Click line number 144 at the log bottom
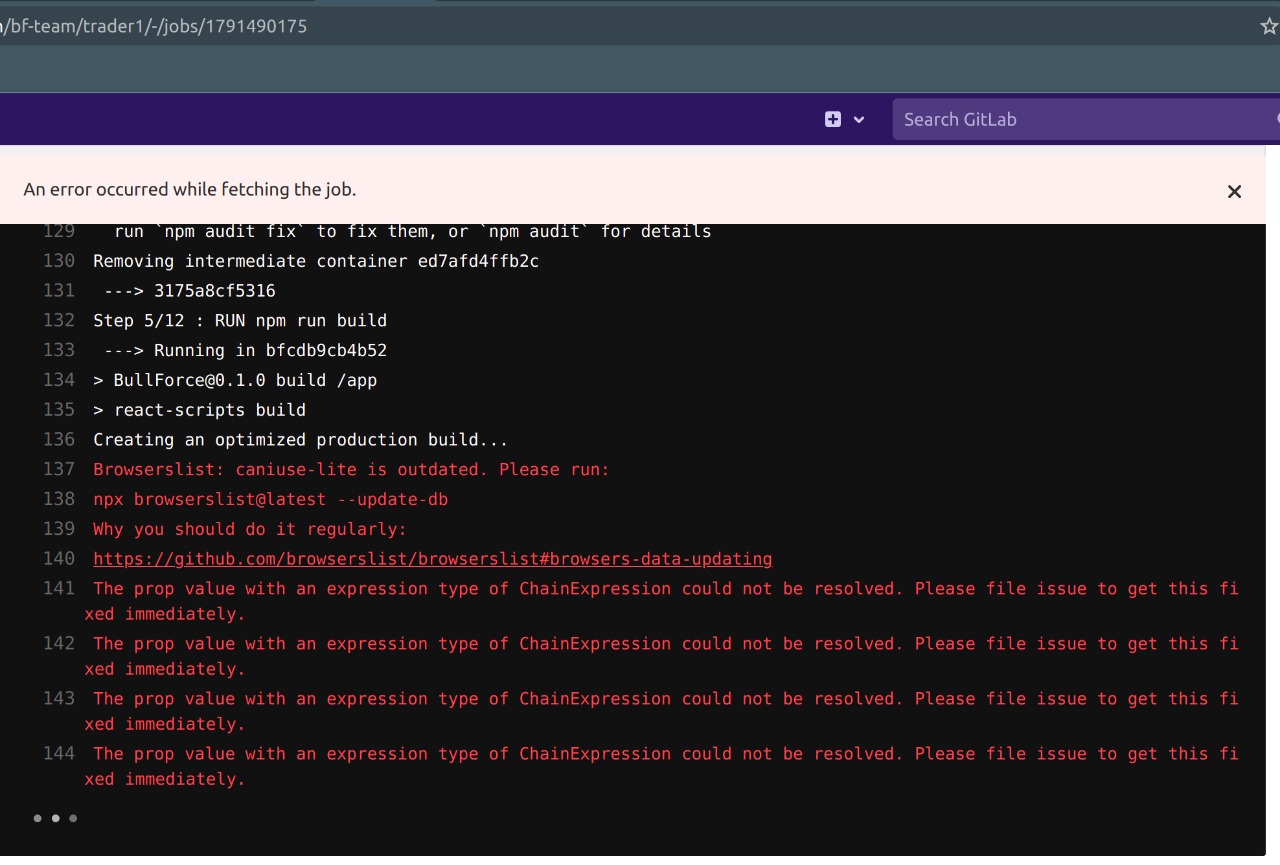Screen dimensions: 1280x865 tap(59, 753)
